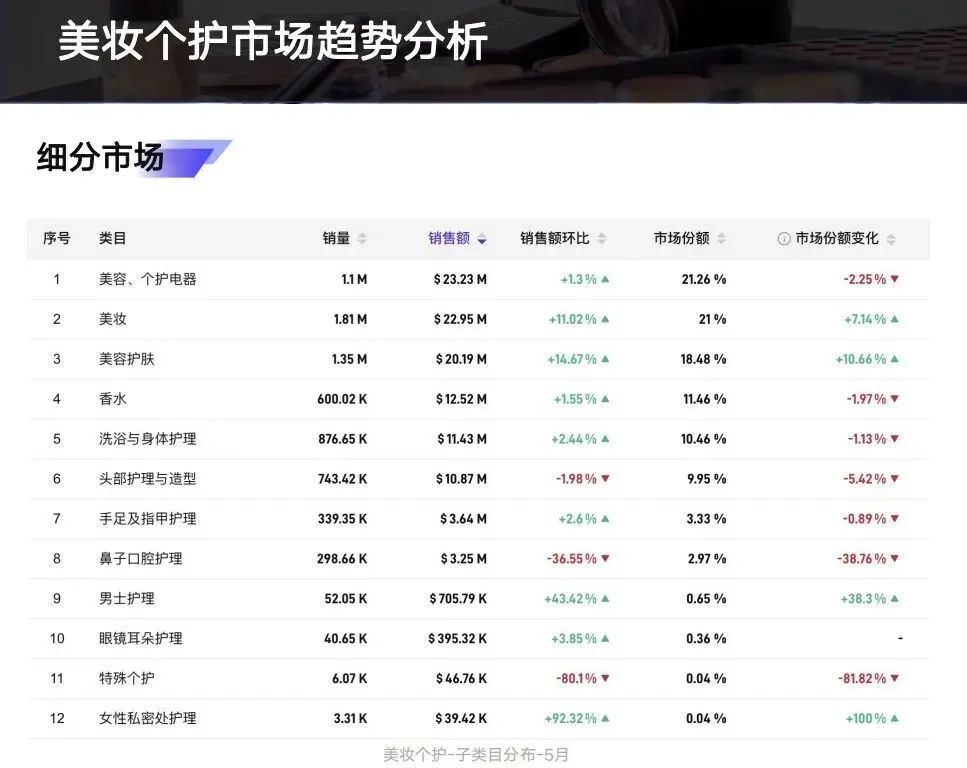The image size is (967, 768).
Task: Click market share 9.95 %
Action: pos(707,479)
